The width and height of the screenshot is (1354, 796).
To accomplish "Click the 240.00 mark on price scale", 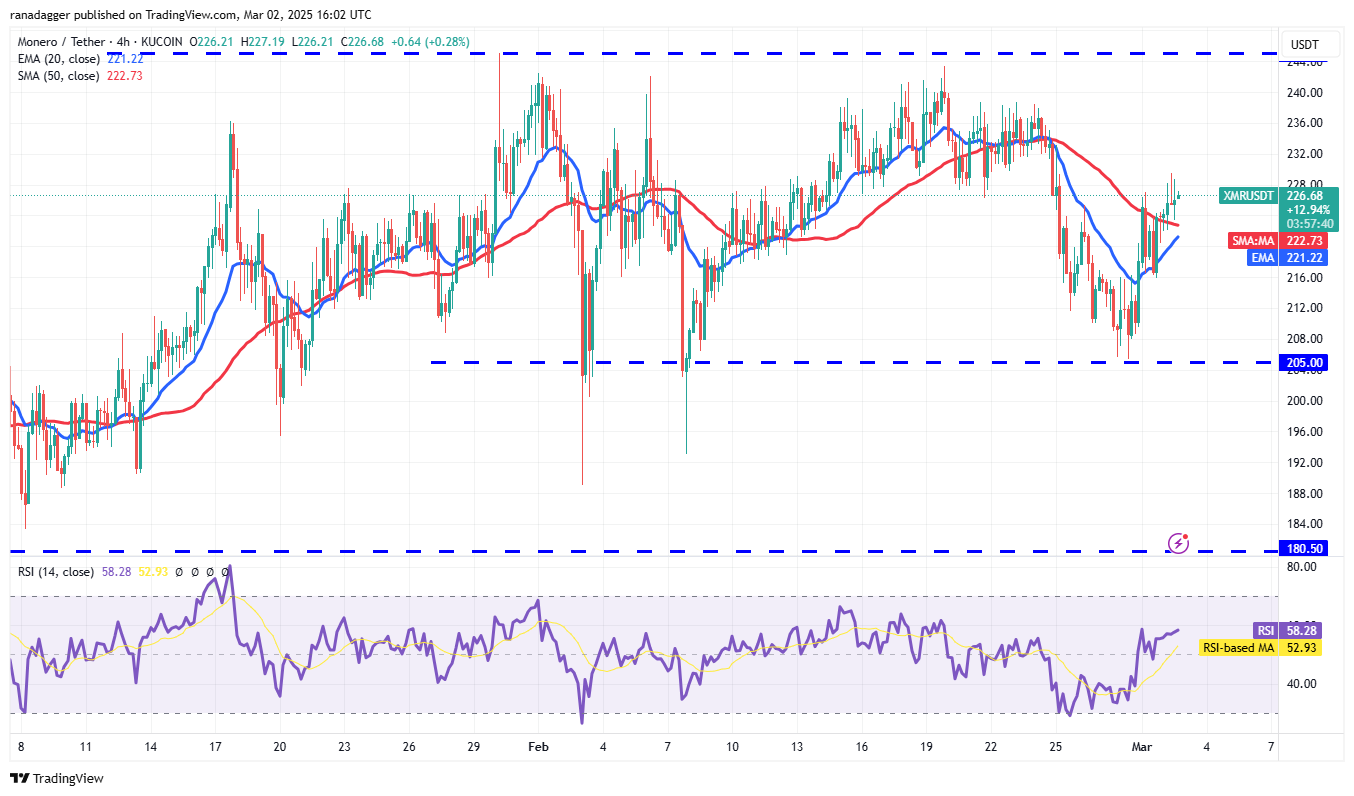I will tap(1304, 93).
